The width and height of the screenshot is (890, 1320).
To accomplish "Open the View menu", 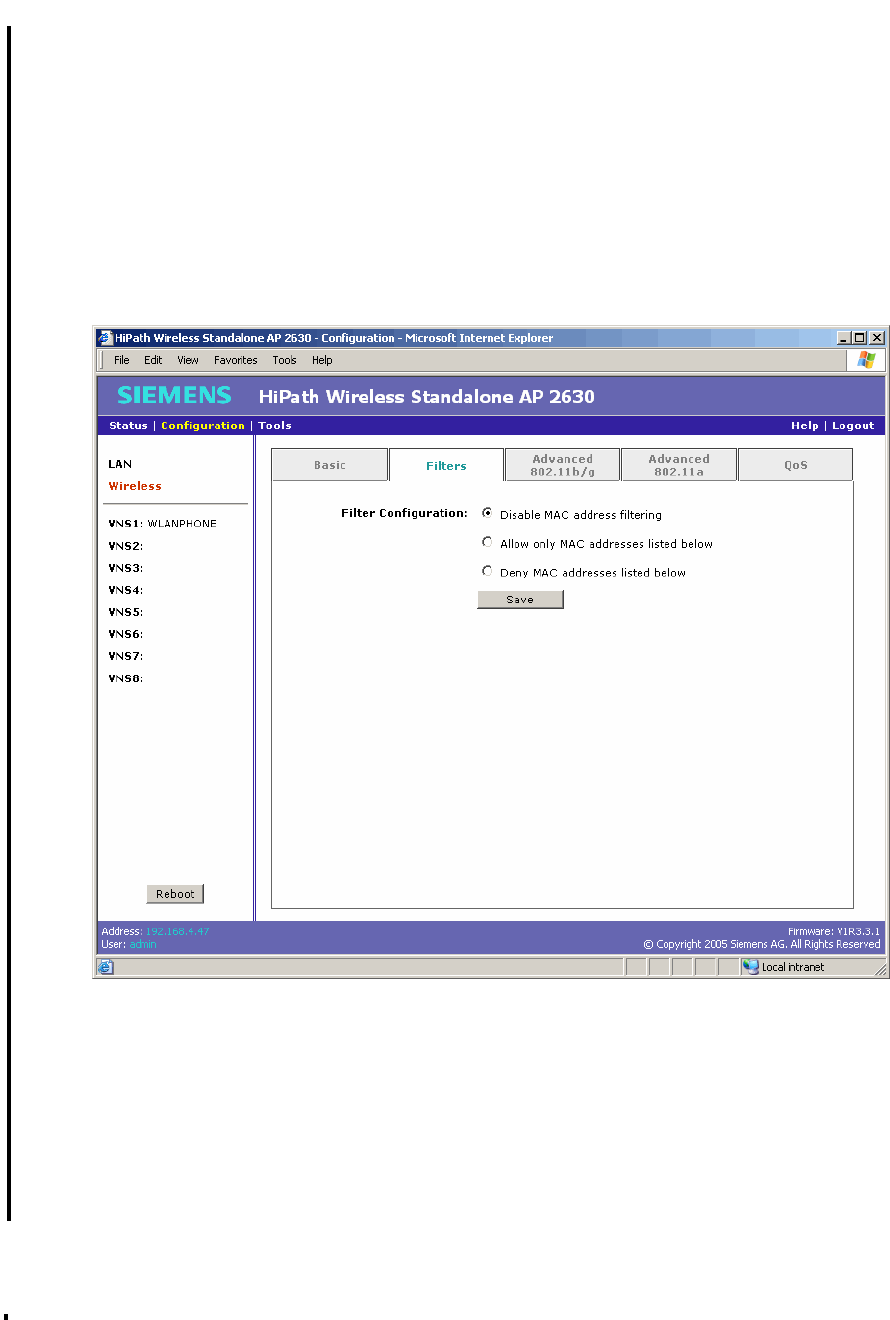I will pyautogui.click(x=188, y=360).
